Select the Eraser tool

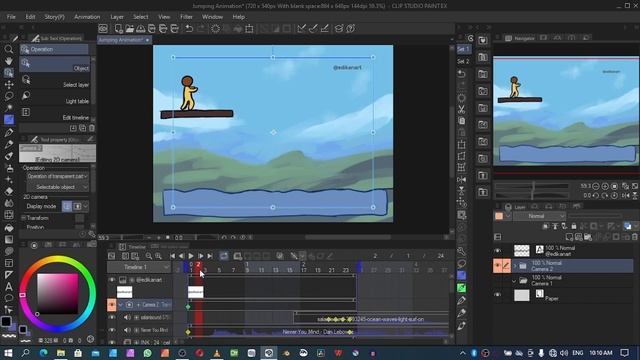8,191
